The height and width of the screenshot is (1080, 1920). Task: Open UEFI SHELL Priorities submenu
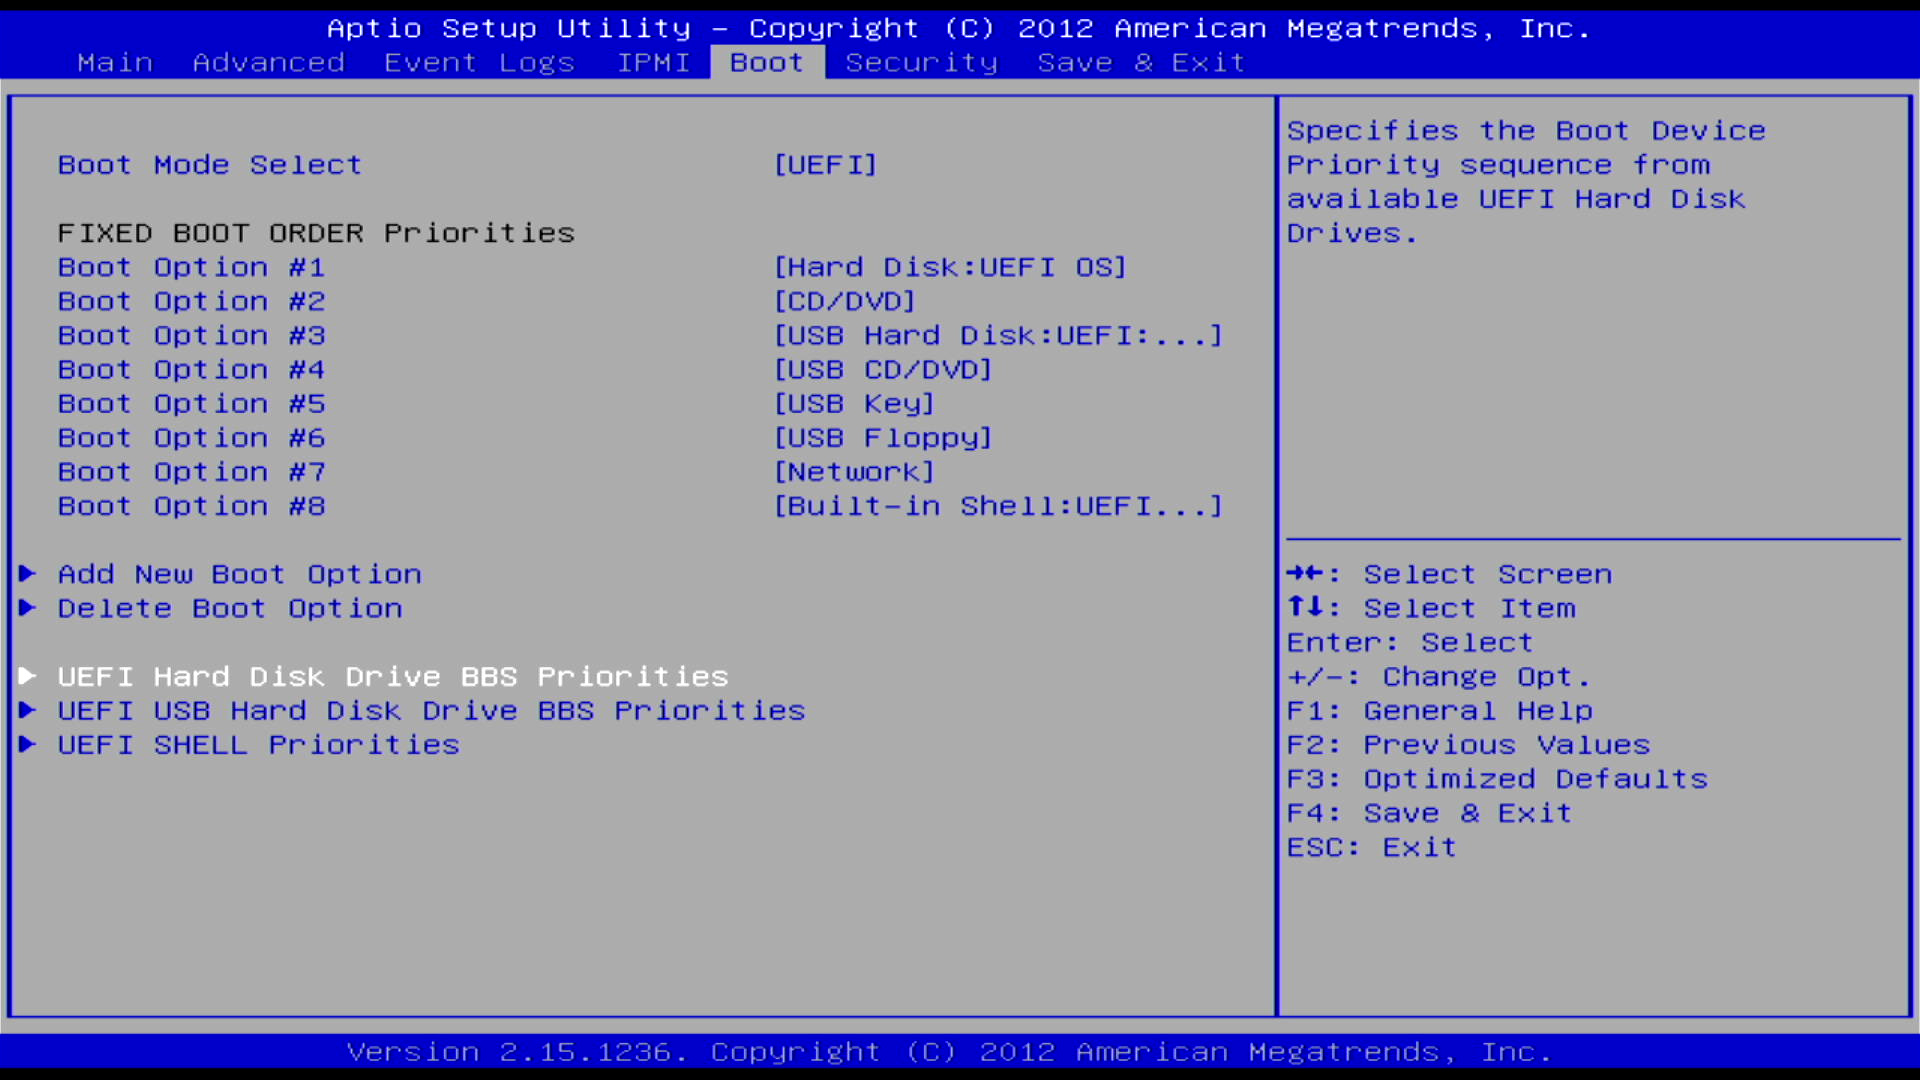258,745
